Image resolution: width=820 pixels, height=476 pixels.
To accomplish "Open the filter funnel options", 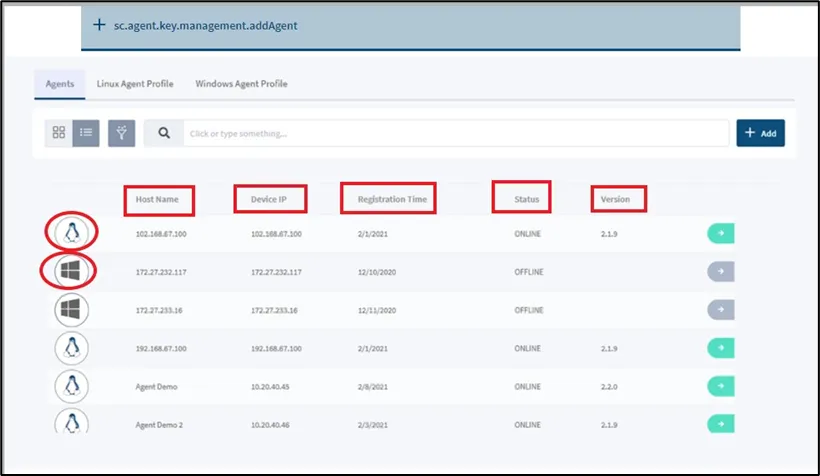I will tap(121, 133).
